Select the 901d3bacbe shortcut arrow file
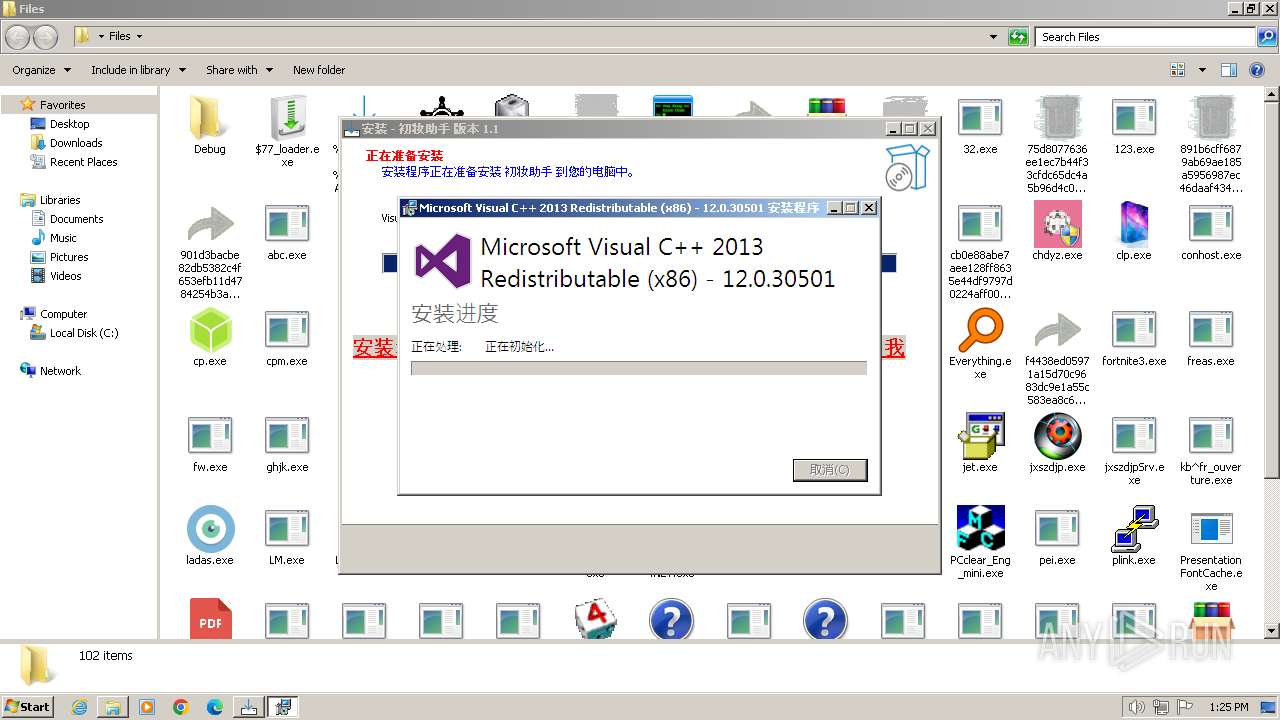 [x=210, y=224]
